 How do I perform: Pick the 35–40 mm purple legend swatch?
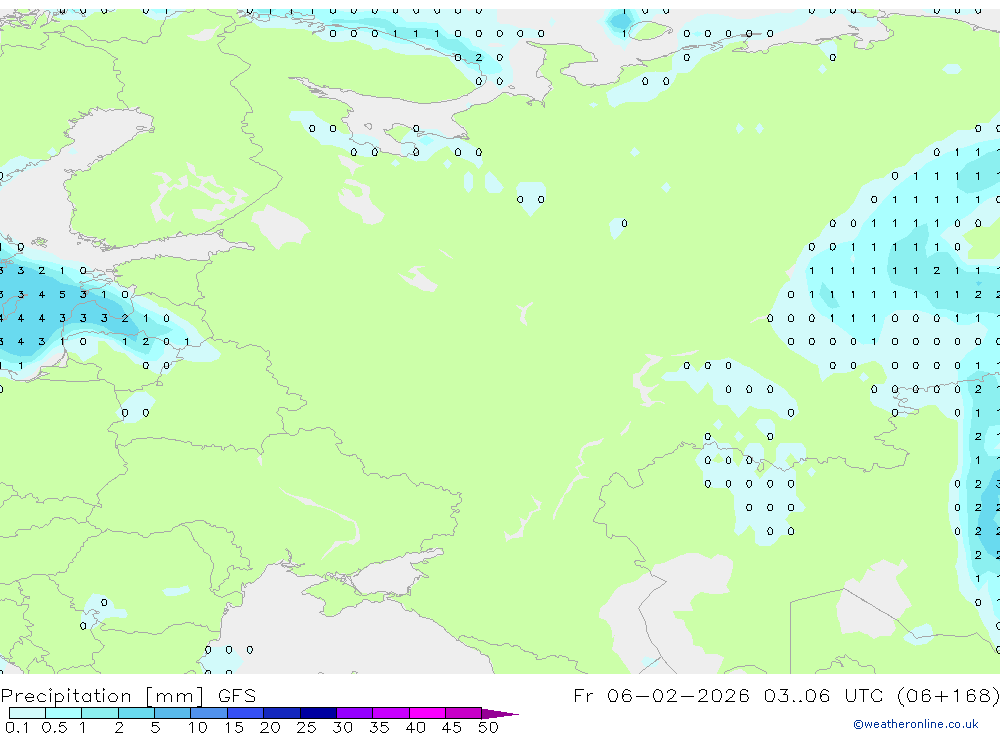[x=391, y=713]
